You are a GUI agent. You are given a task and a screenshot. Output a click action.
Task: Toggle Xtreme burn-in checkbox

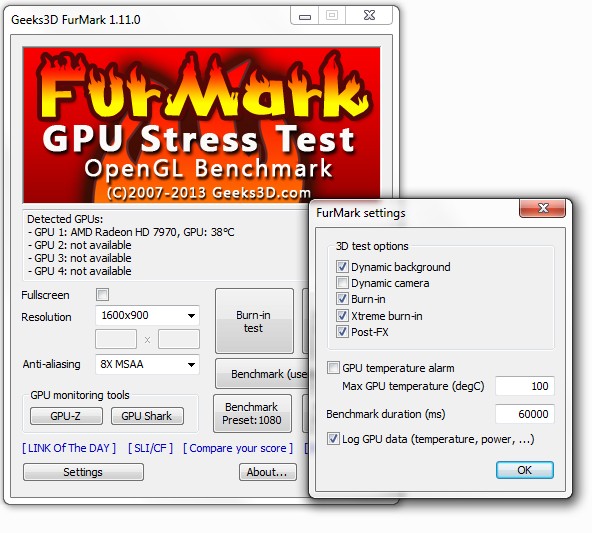342,316
